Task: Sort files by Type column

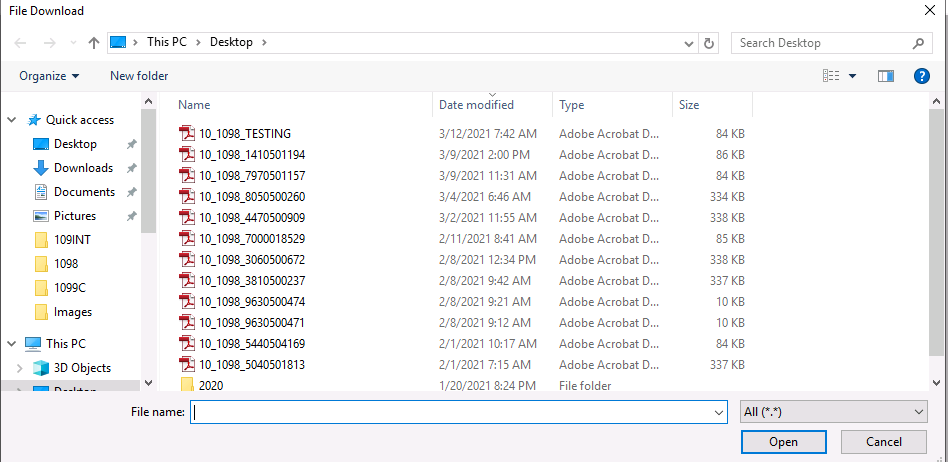Action: pyautogui.click(x=571, y=105)
